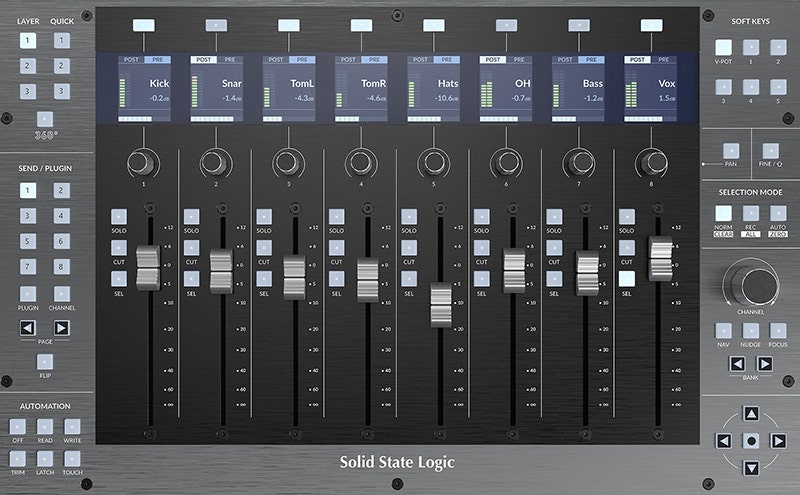Select NORM / CLEAR selection mode
The image size is (800, 495).
tap(723, 213)
